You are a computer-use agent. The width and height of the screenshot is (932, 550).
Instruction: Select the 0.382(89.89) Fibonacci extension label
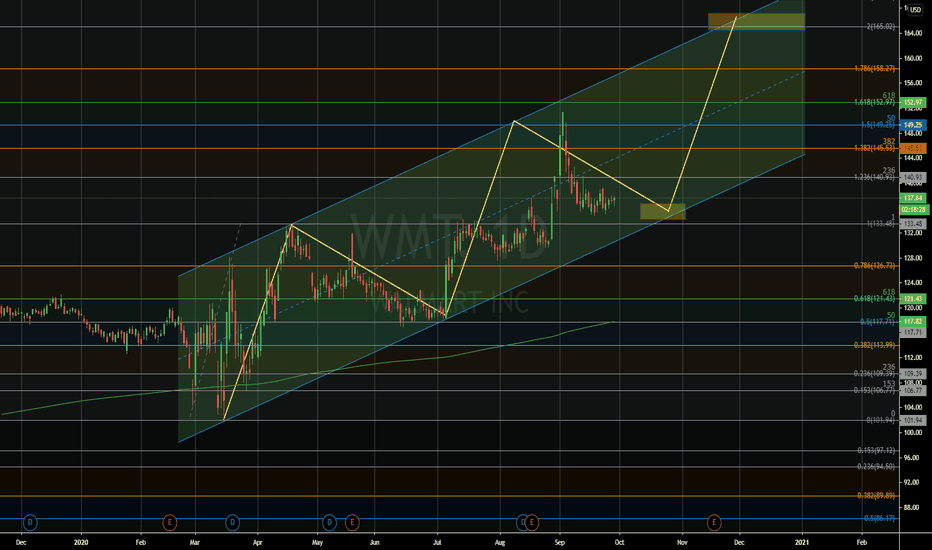[876, 496]
